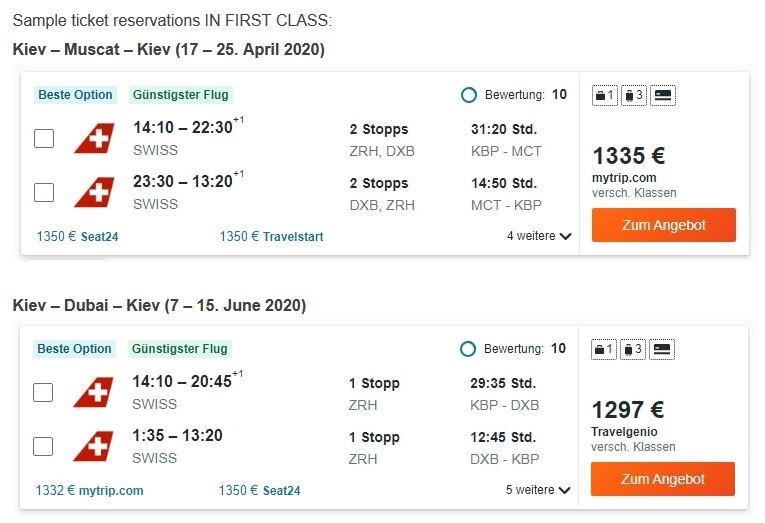
Task: Click the checked luggage icon in the Dubai offer
Action: tap(633, 349)
